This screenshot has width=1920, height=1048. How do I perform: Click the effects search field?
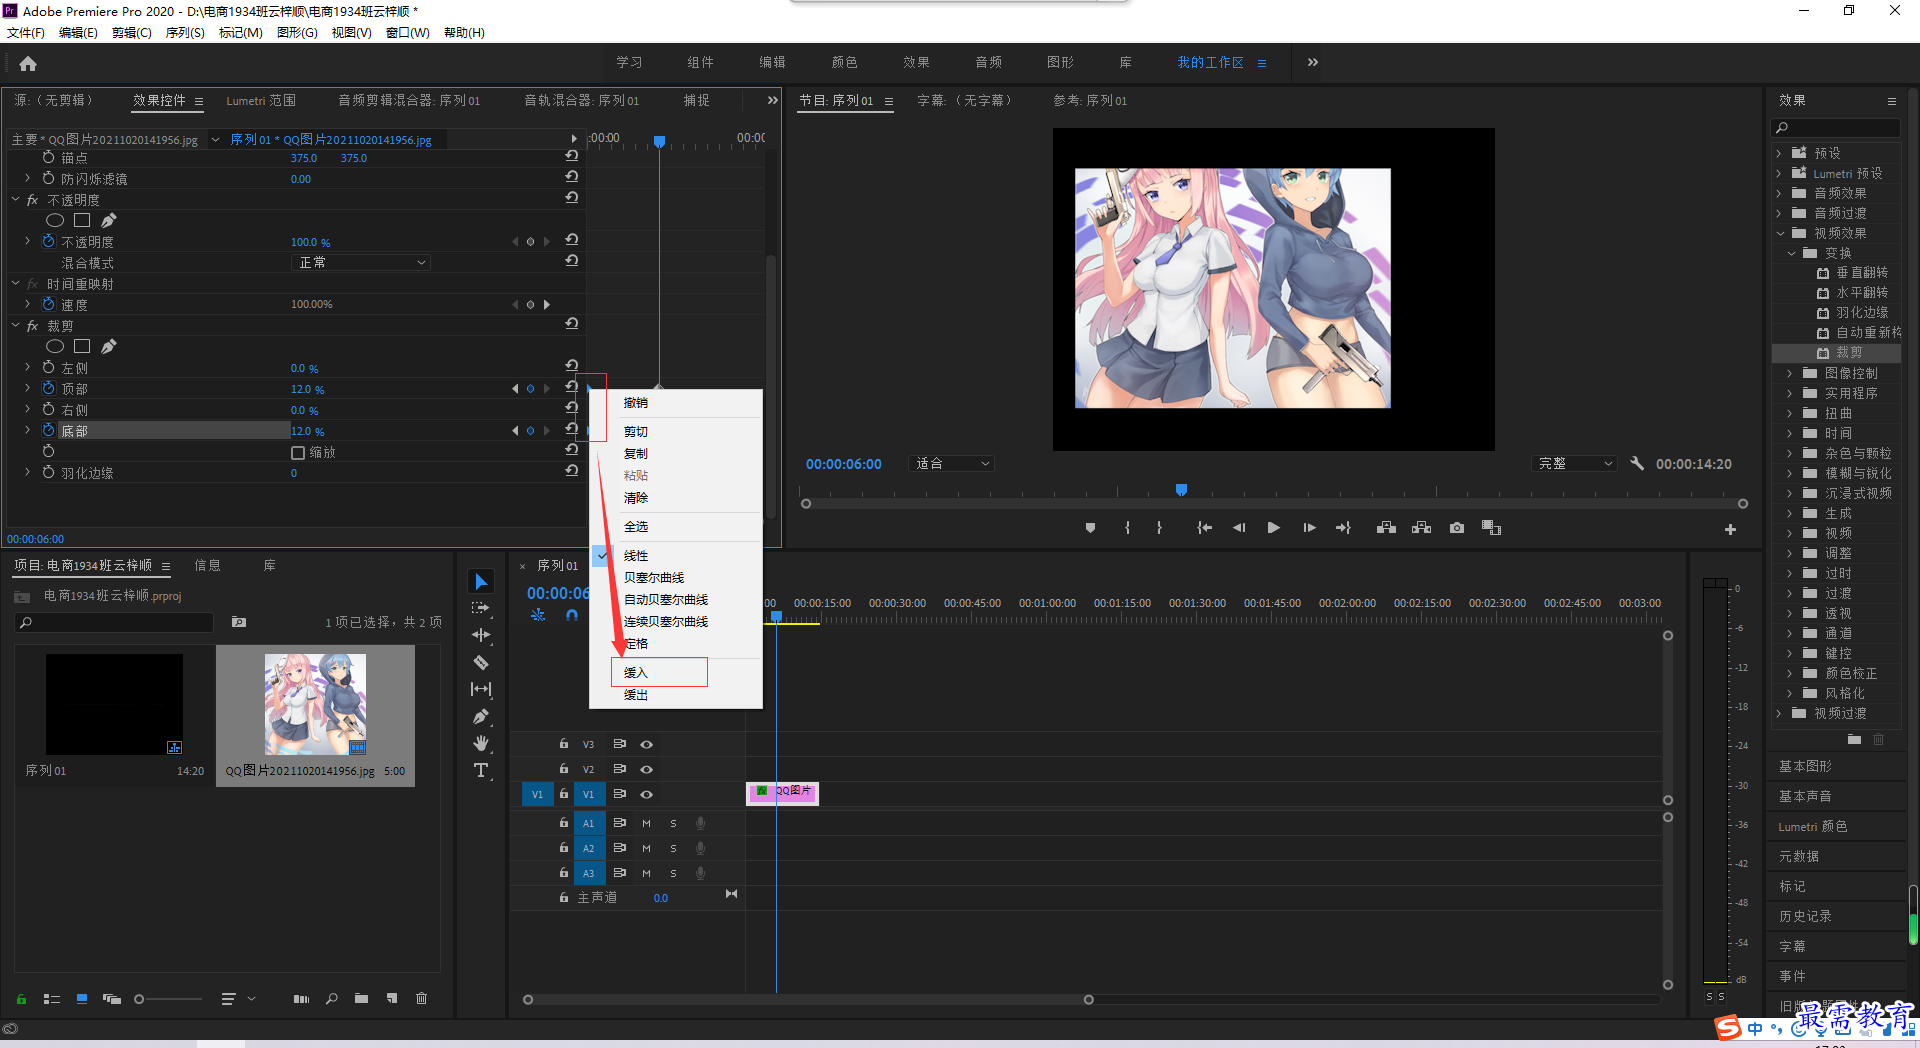pos(1836,128)
